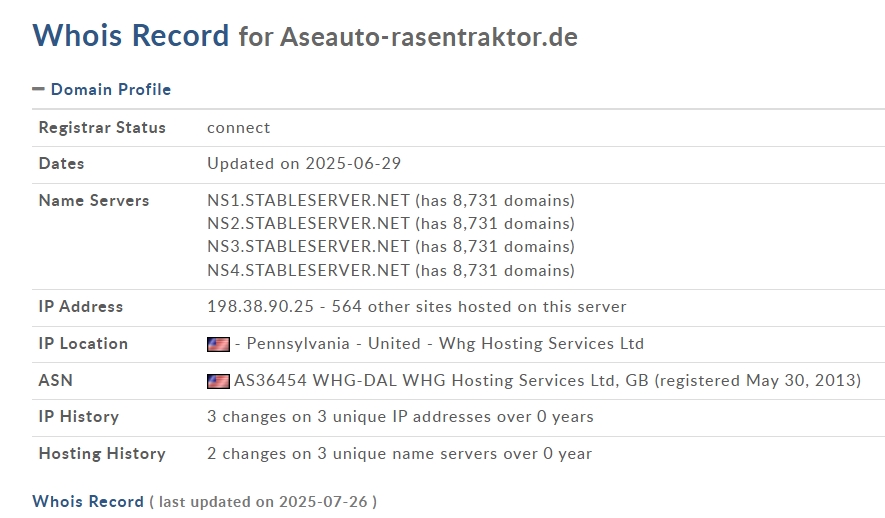Screen dimensions: 885x518
Task: Click 564 other sites hosted on this server
Action: click(x=479, y=306)
